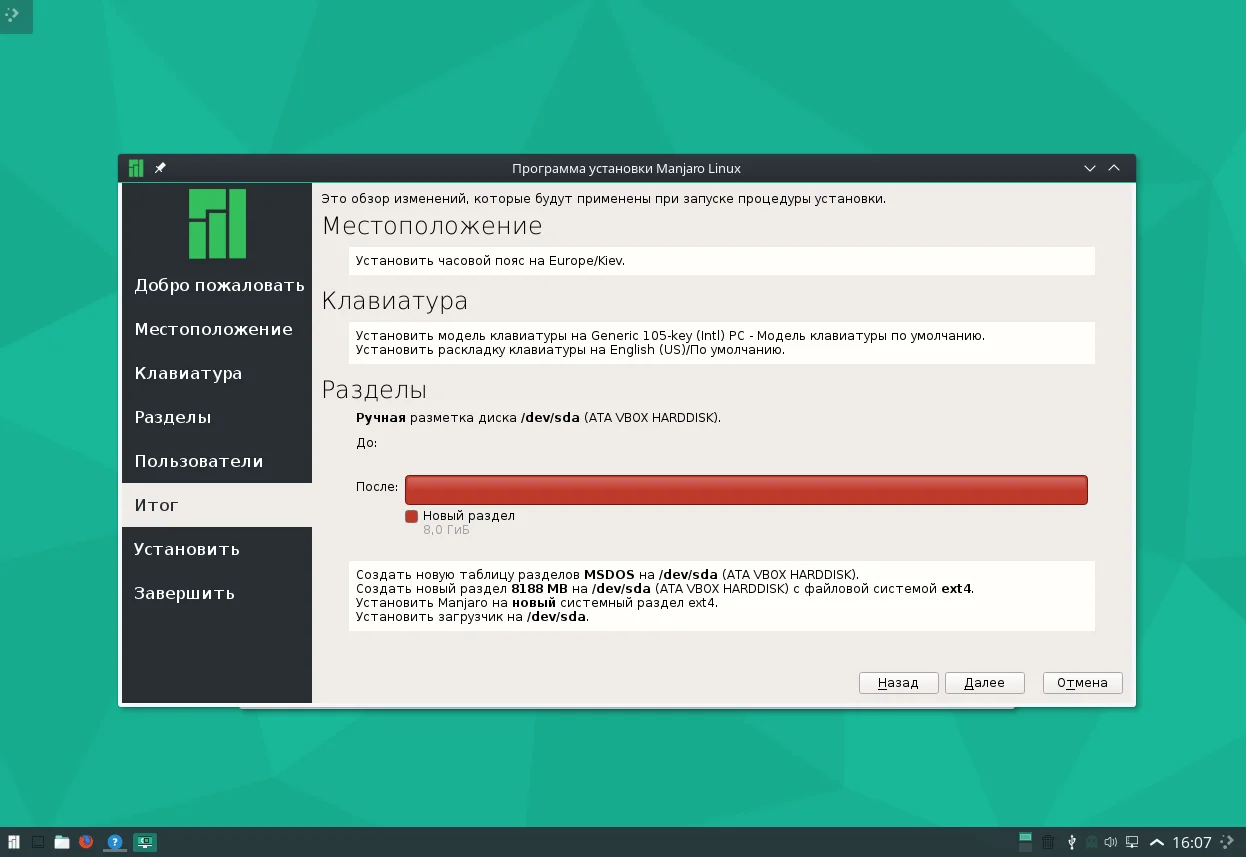Click the ghost-shaped tray icon
The width and height of the screenshot is (1246, 857).
[1092, 842]
